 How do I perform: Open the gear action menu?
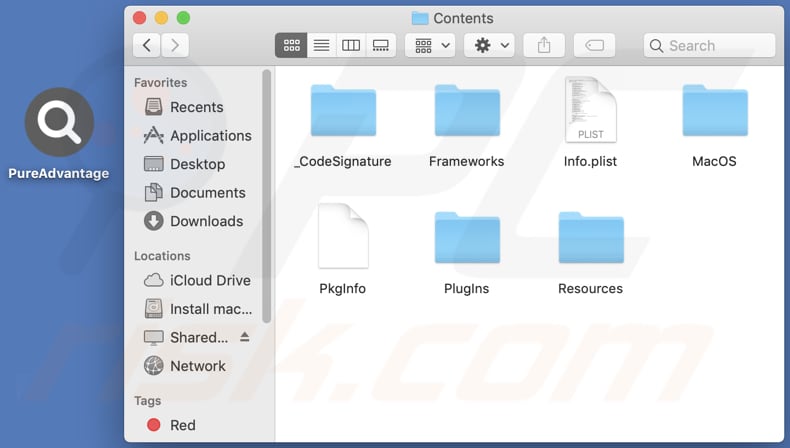pos(489,45)
